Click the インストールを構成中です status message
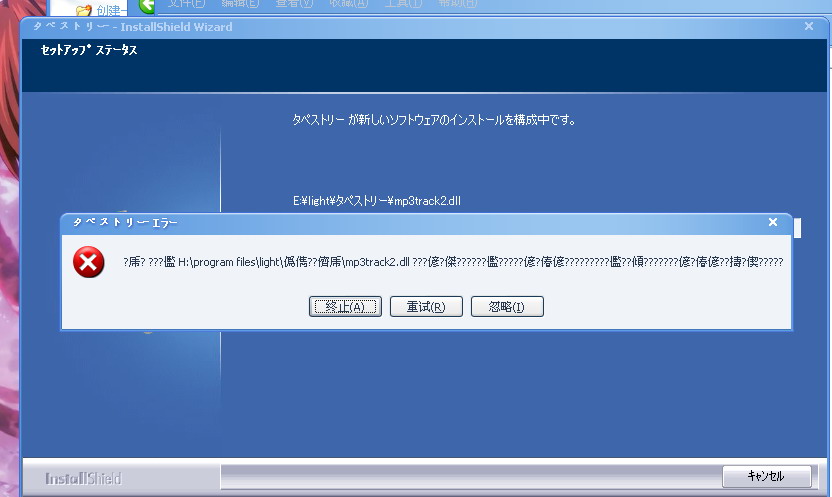The width and height of the screenshot is (832, 497). [434, 119]
